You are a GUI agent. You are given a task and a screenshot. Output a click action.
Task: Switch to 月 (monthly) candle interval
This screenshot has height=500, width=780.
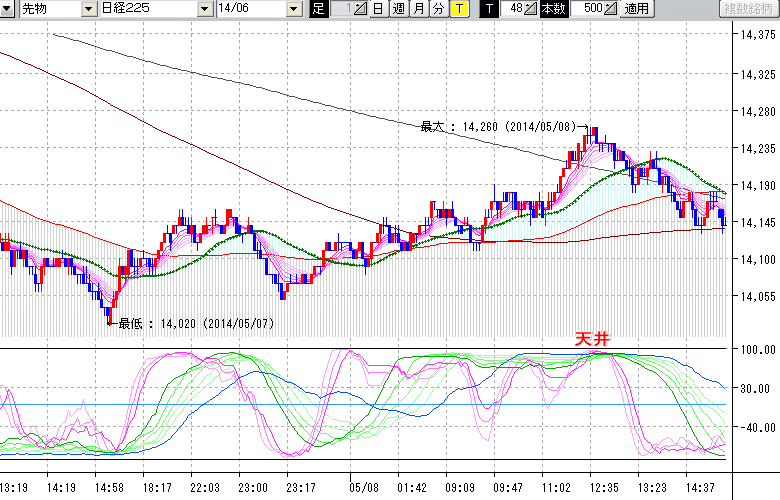(418, 9)
